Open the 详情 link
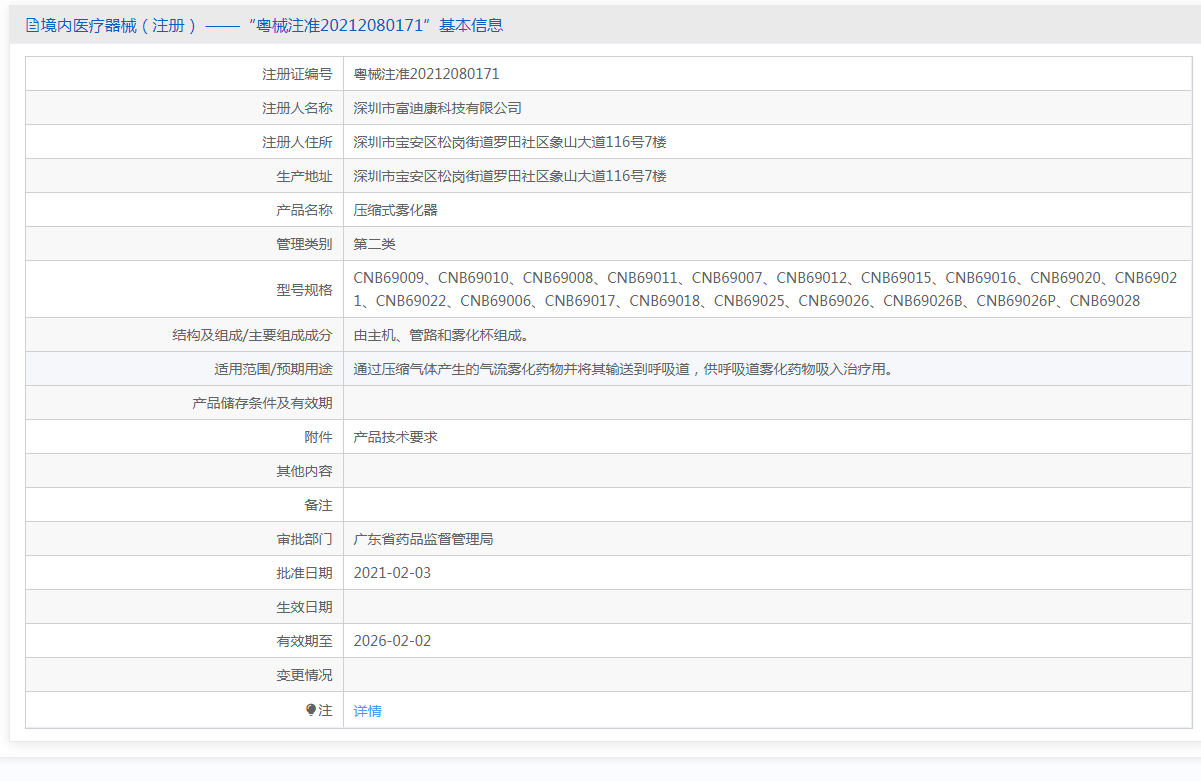This screenshot has height=781, width=1201. [x=368, y=711]
